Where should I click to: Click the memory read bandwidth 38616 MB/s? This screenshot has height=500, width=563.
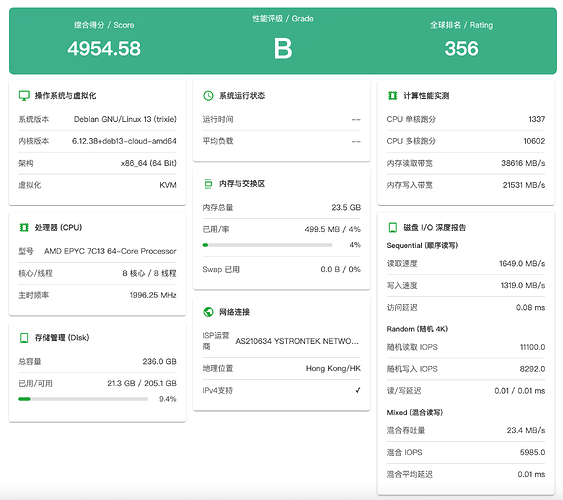pos(523,163)
